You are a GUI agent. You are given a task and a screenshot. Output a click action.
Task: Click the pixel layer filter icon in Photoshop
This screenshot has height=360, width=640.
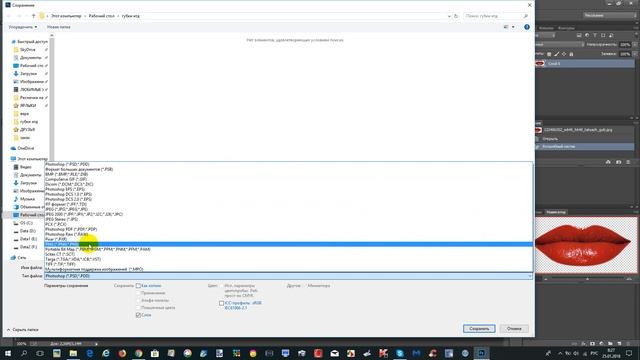(x=579, y=36)
